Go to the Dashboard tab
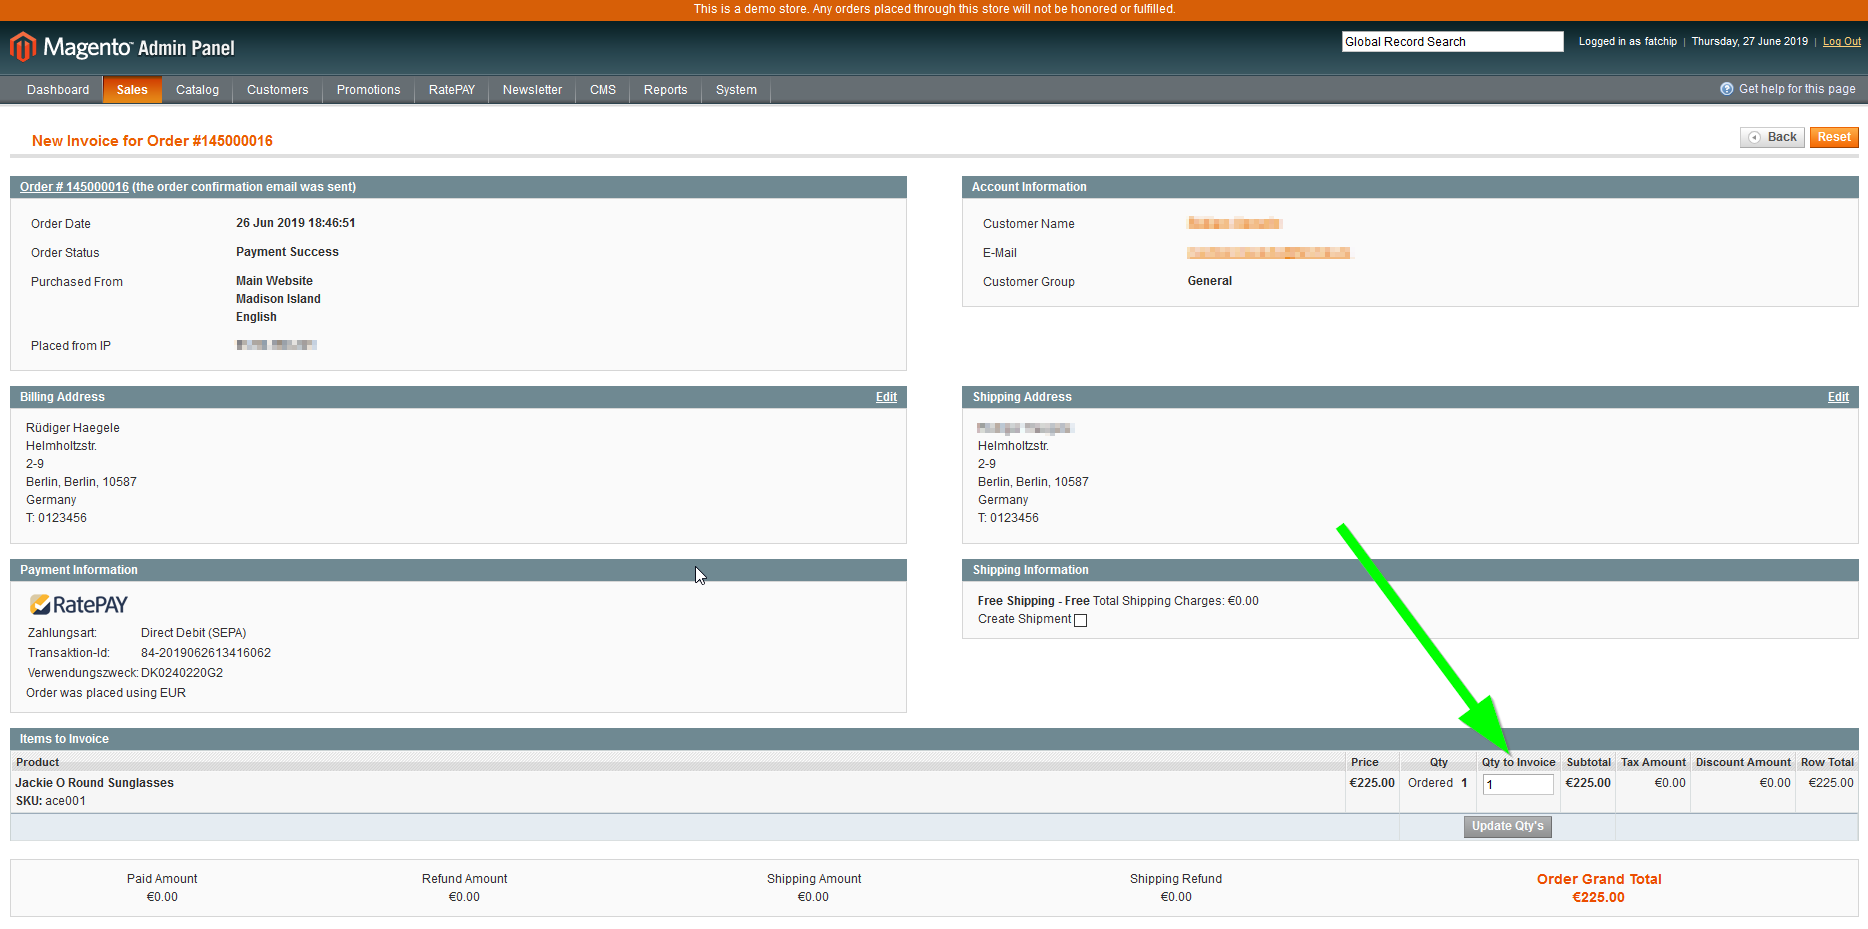The height and width of the screenshot is (929, 1868). point(58,90)
